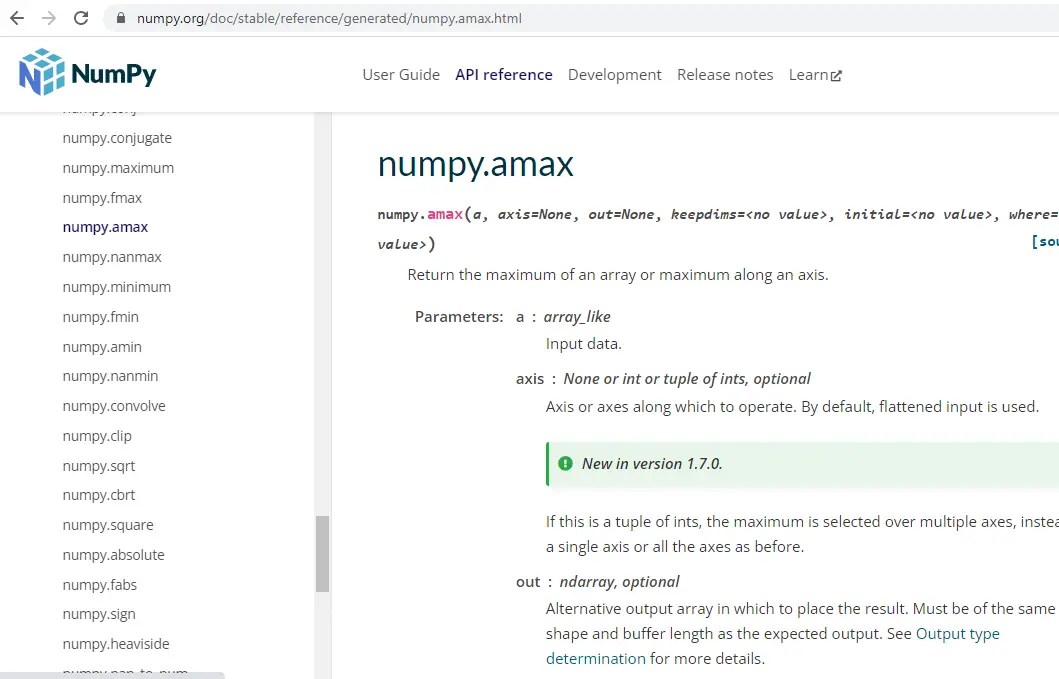Open numpy.clip in the sidebar

[x=97, y=436]
